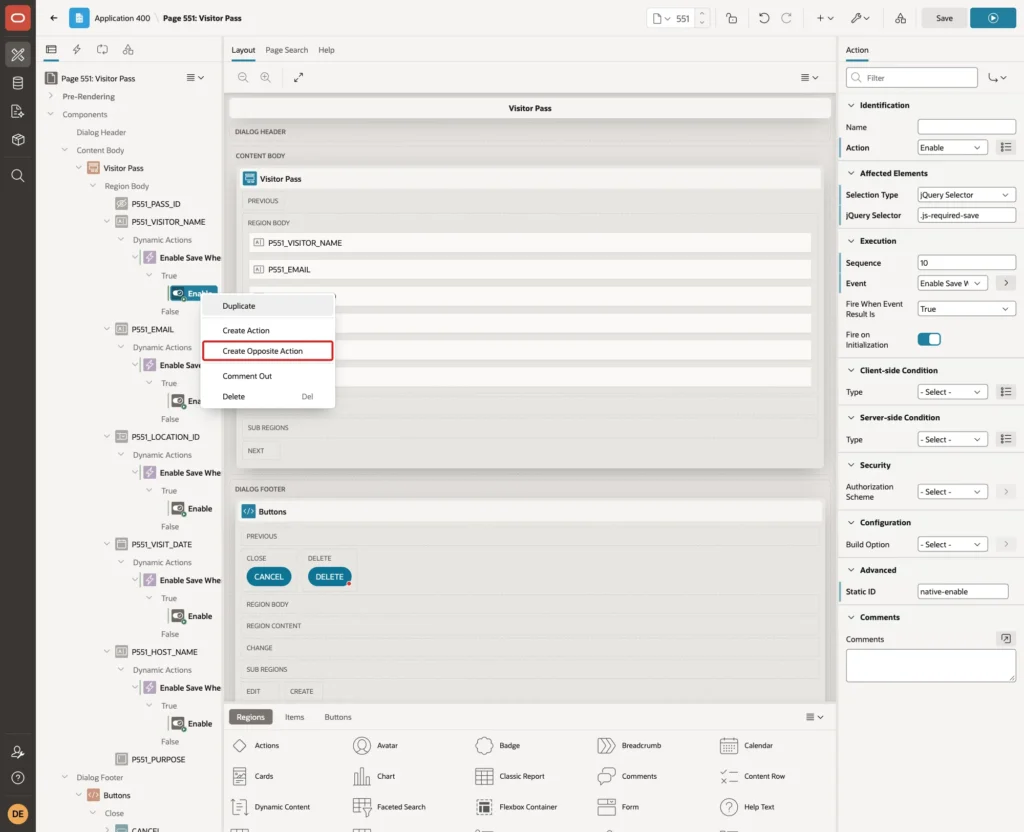Viewport: 1024px width, 832px height.
Task: Click the jQuery Selector field
Action: coord(966,215)
